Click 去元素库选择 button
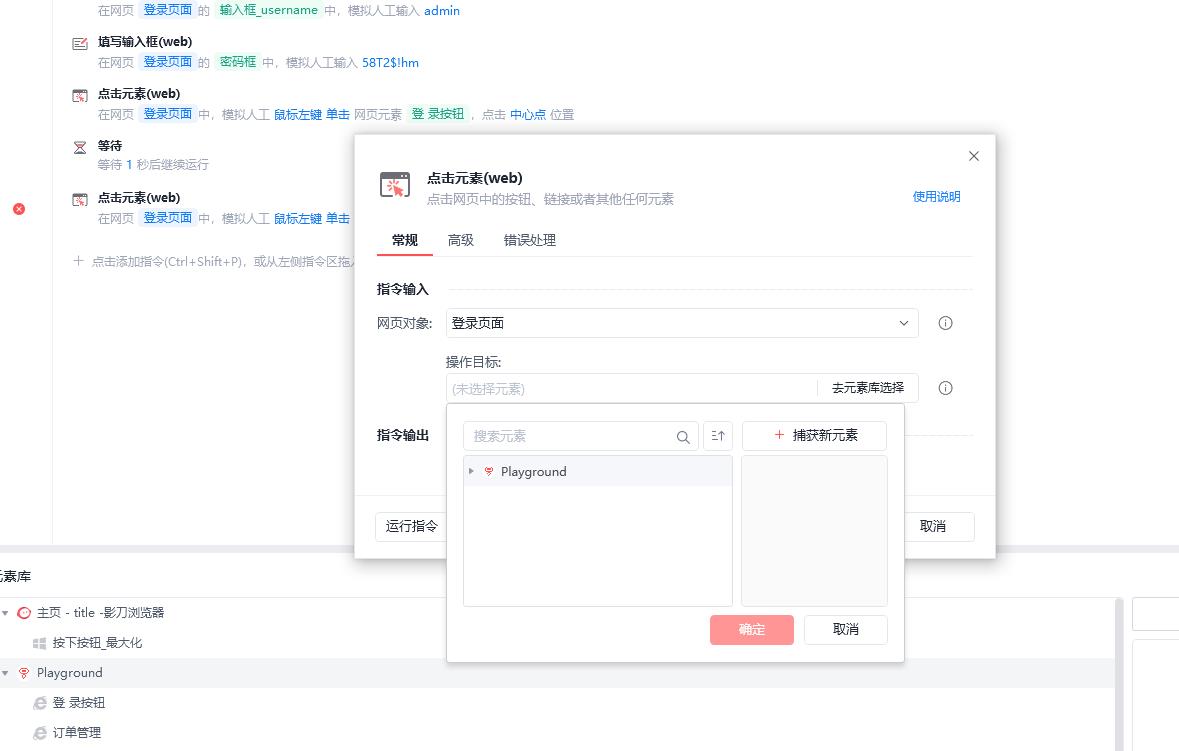1179x751 pixels. point(868,388)
